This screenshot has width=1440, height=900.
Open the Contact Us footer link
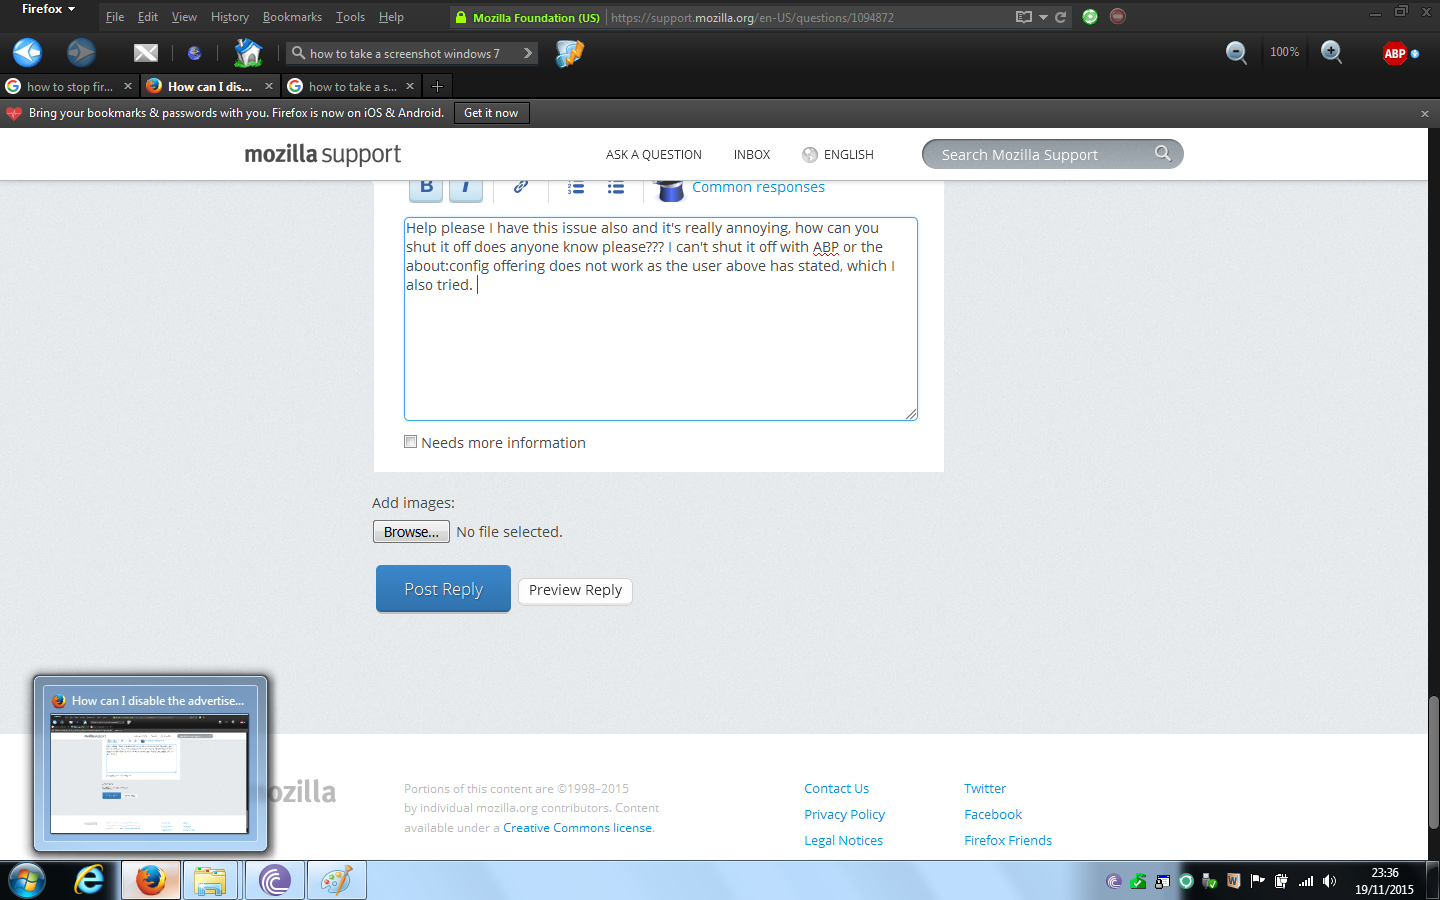tap(836, 789)
